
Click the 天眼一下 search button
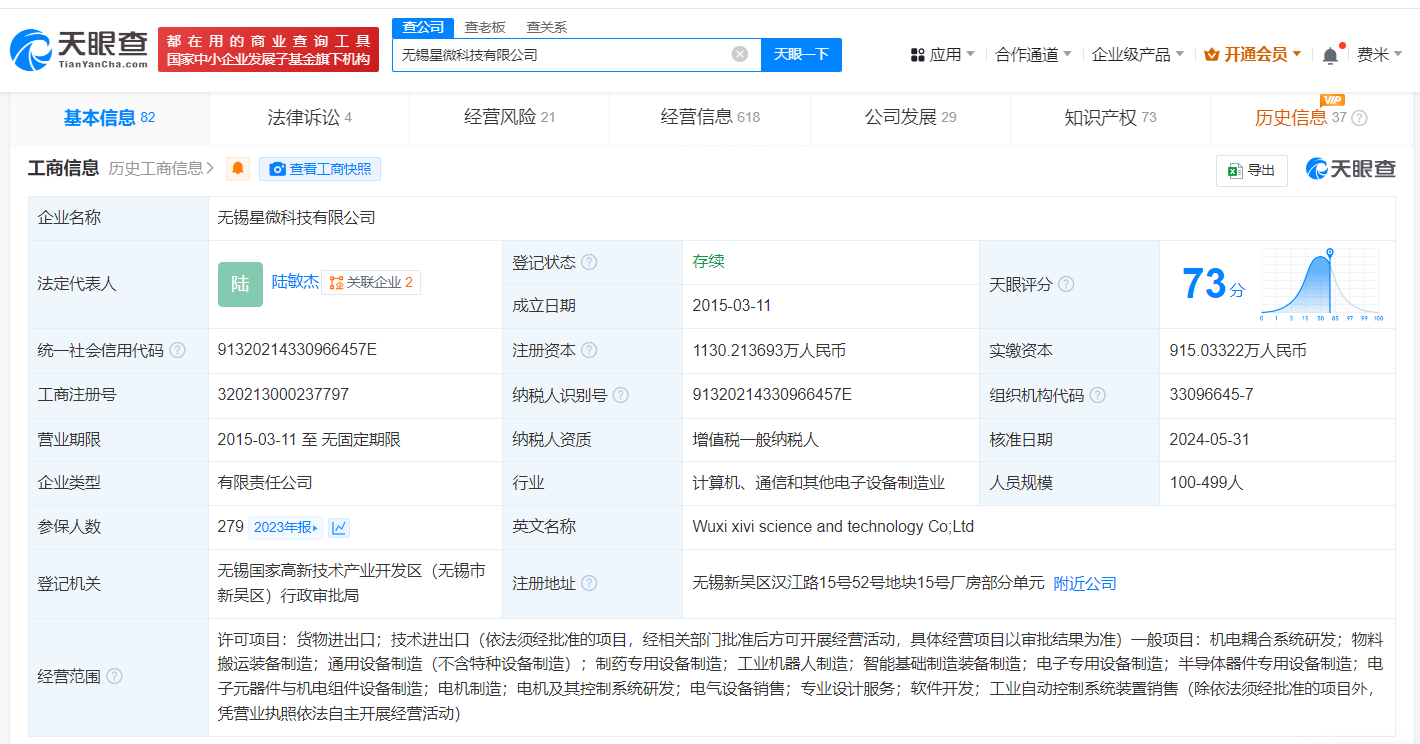801,55
